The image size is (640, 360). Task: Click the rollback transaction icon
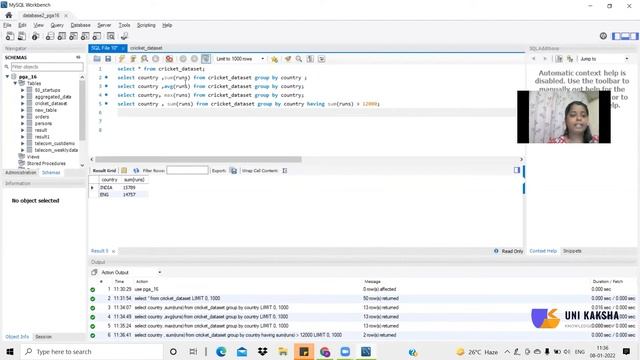coord(195,59)
